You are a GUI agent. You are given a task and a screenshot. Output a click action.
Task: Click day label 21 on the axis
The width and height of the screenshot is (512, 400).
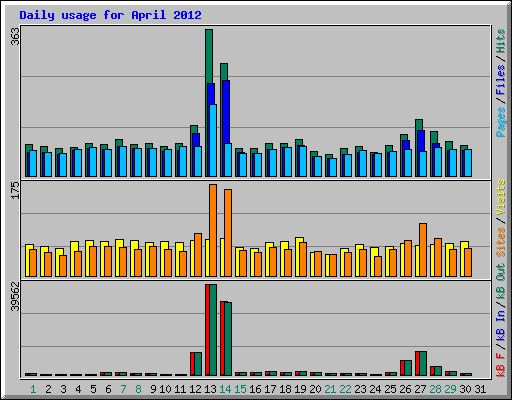pos(330,389)
